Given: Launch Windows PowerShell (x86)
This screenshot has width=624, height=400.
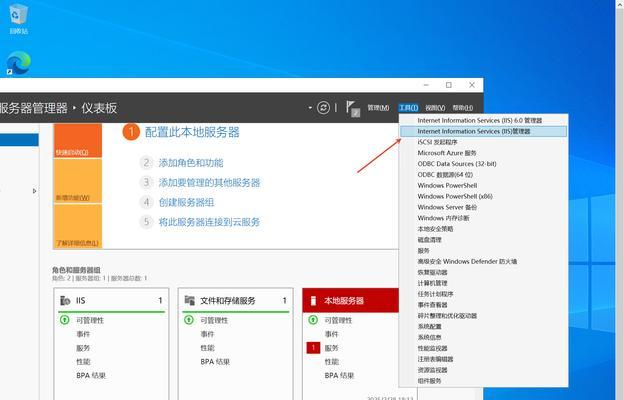Looking at the screenshot, I should coord(484,196).
